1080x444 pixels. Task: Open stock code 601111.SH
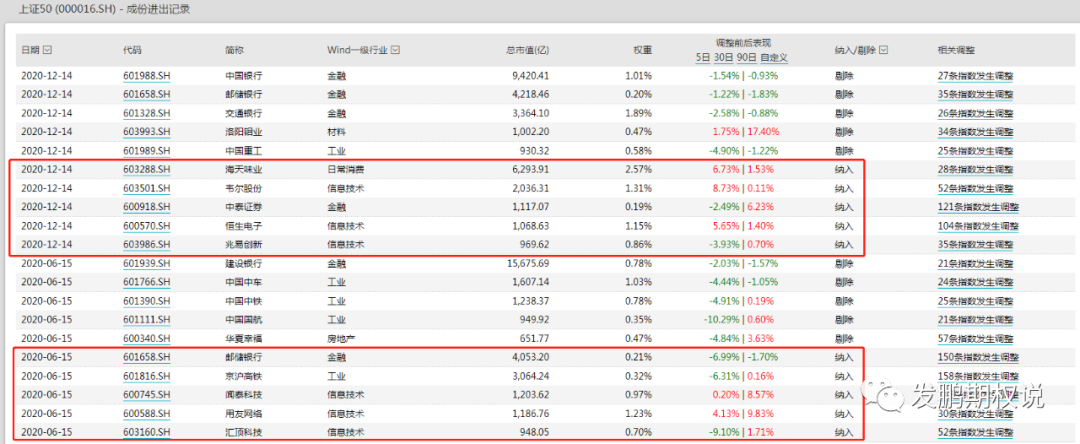(146, 319)
